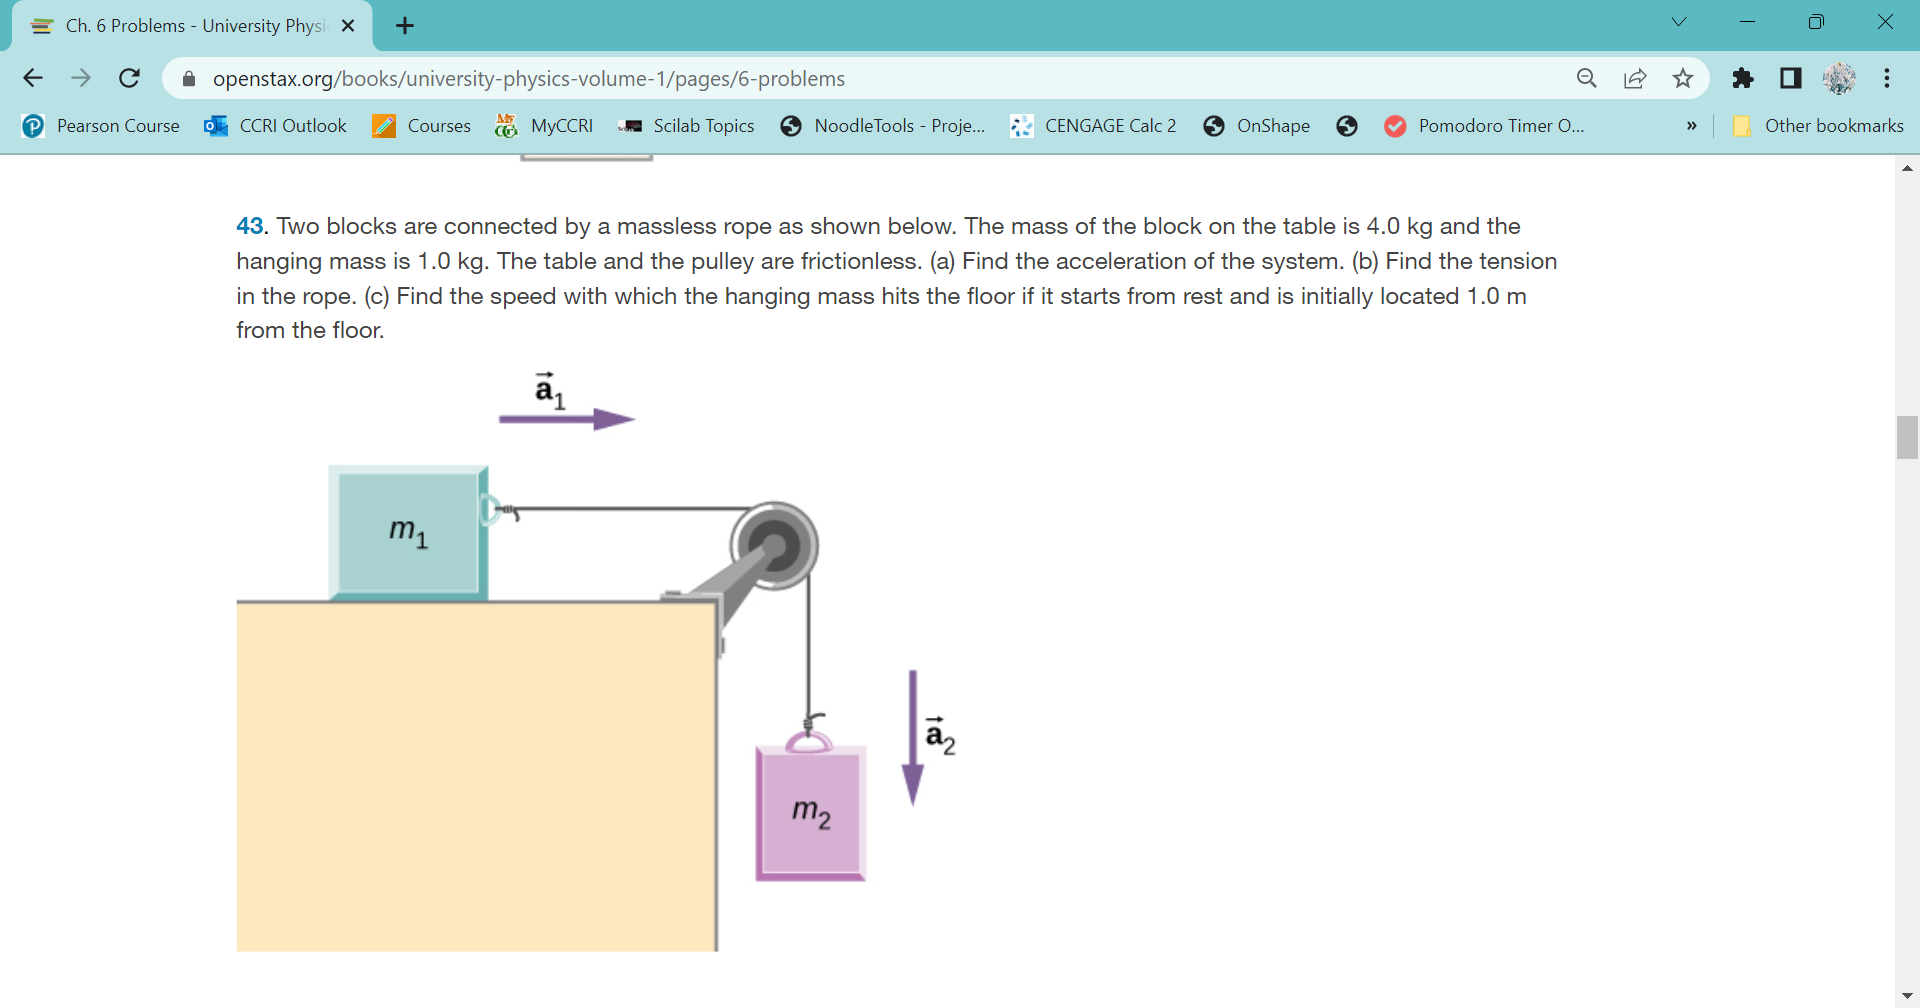The height and width of the screenshot is (1008, 1920).
Task: Open a new browser tab
Action: point(404,26)
